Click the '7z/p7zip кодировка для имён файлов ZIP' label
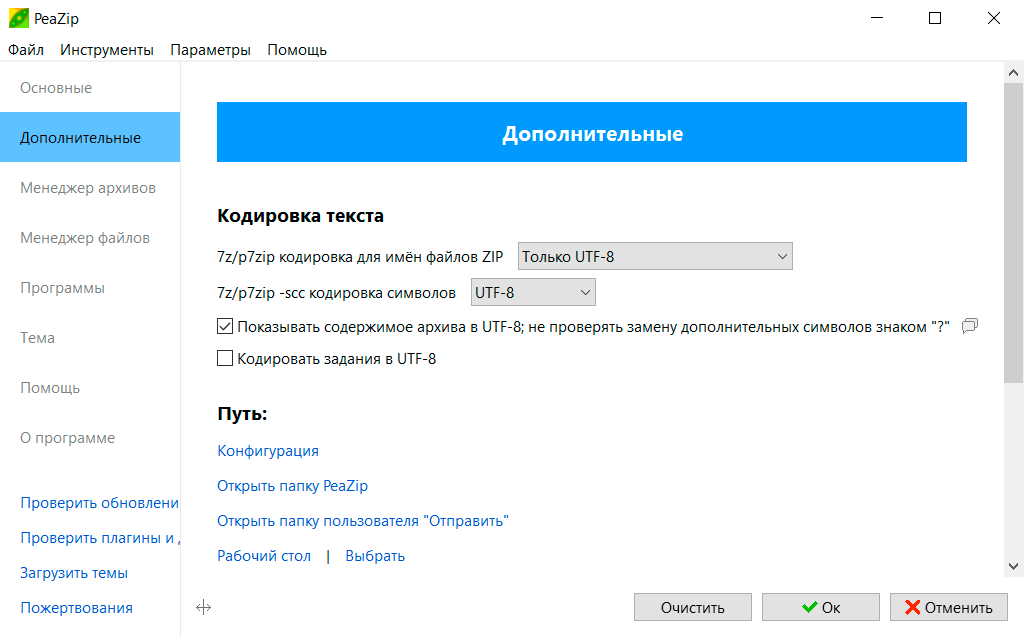1024x637 pixels. (x=360, y=257)
